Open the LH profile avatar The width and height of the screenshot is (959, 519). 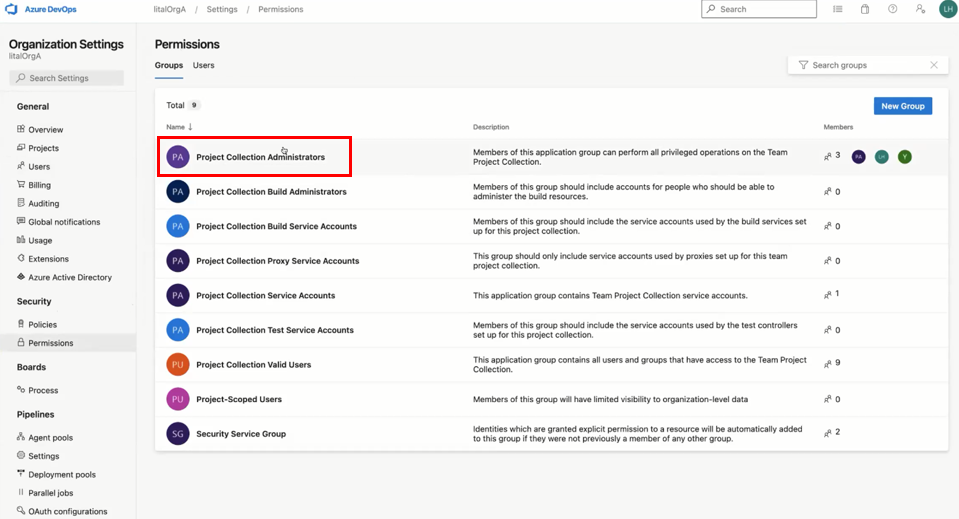coord(947,9)
